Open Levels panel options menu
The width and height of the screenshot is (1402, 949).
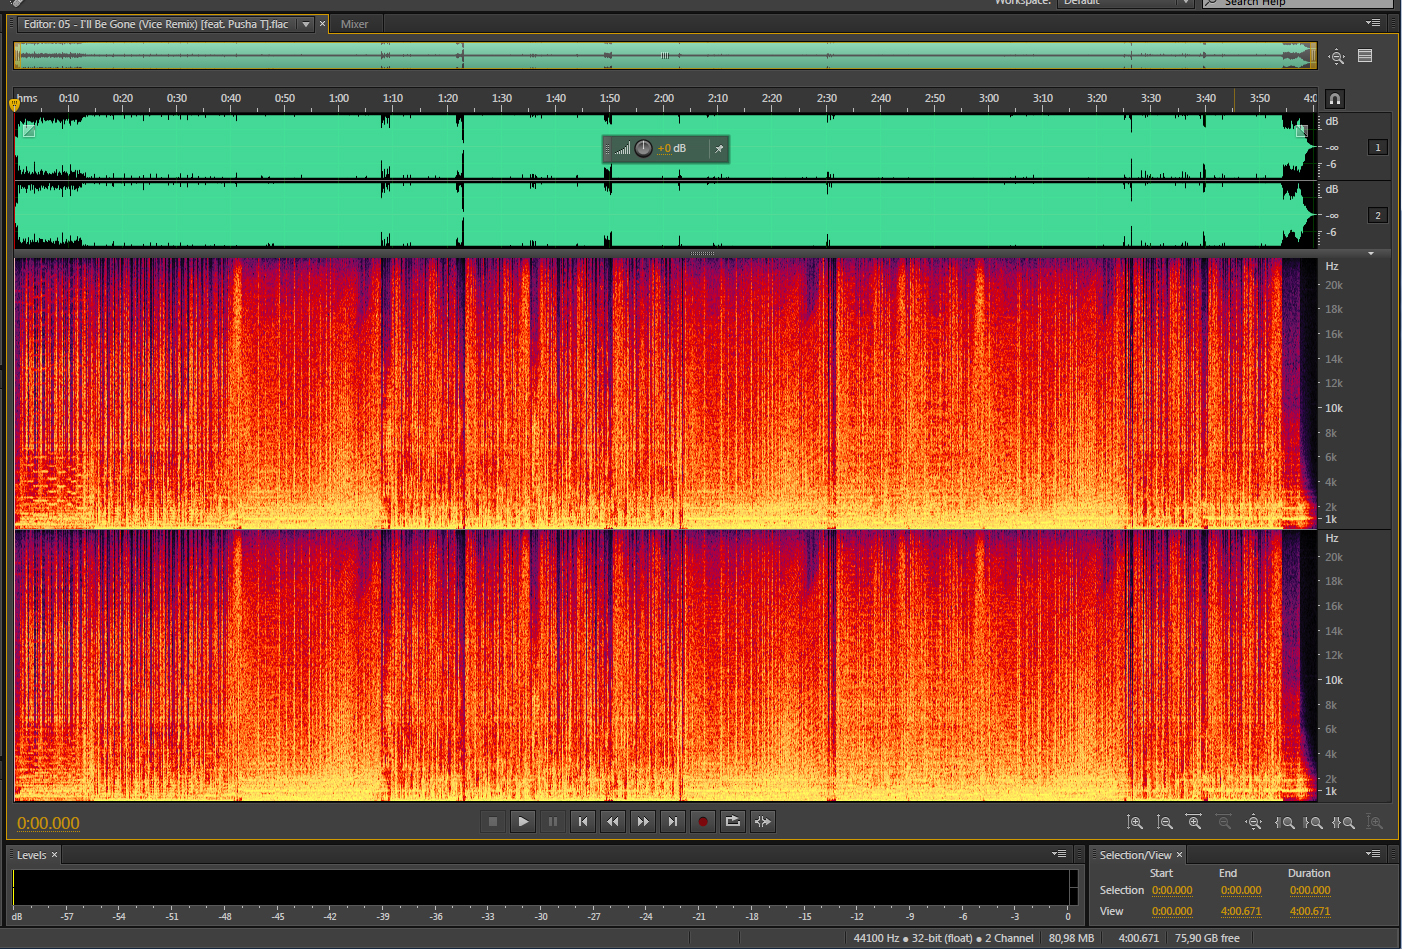(x=1059, y=854)
